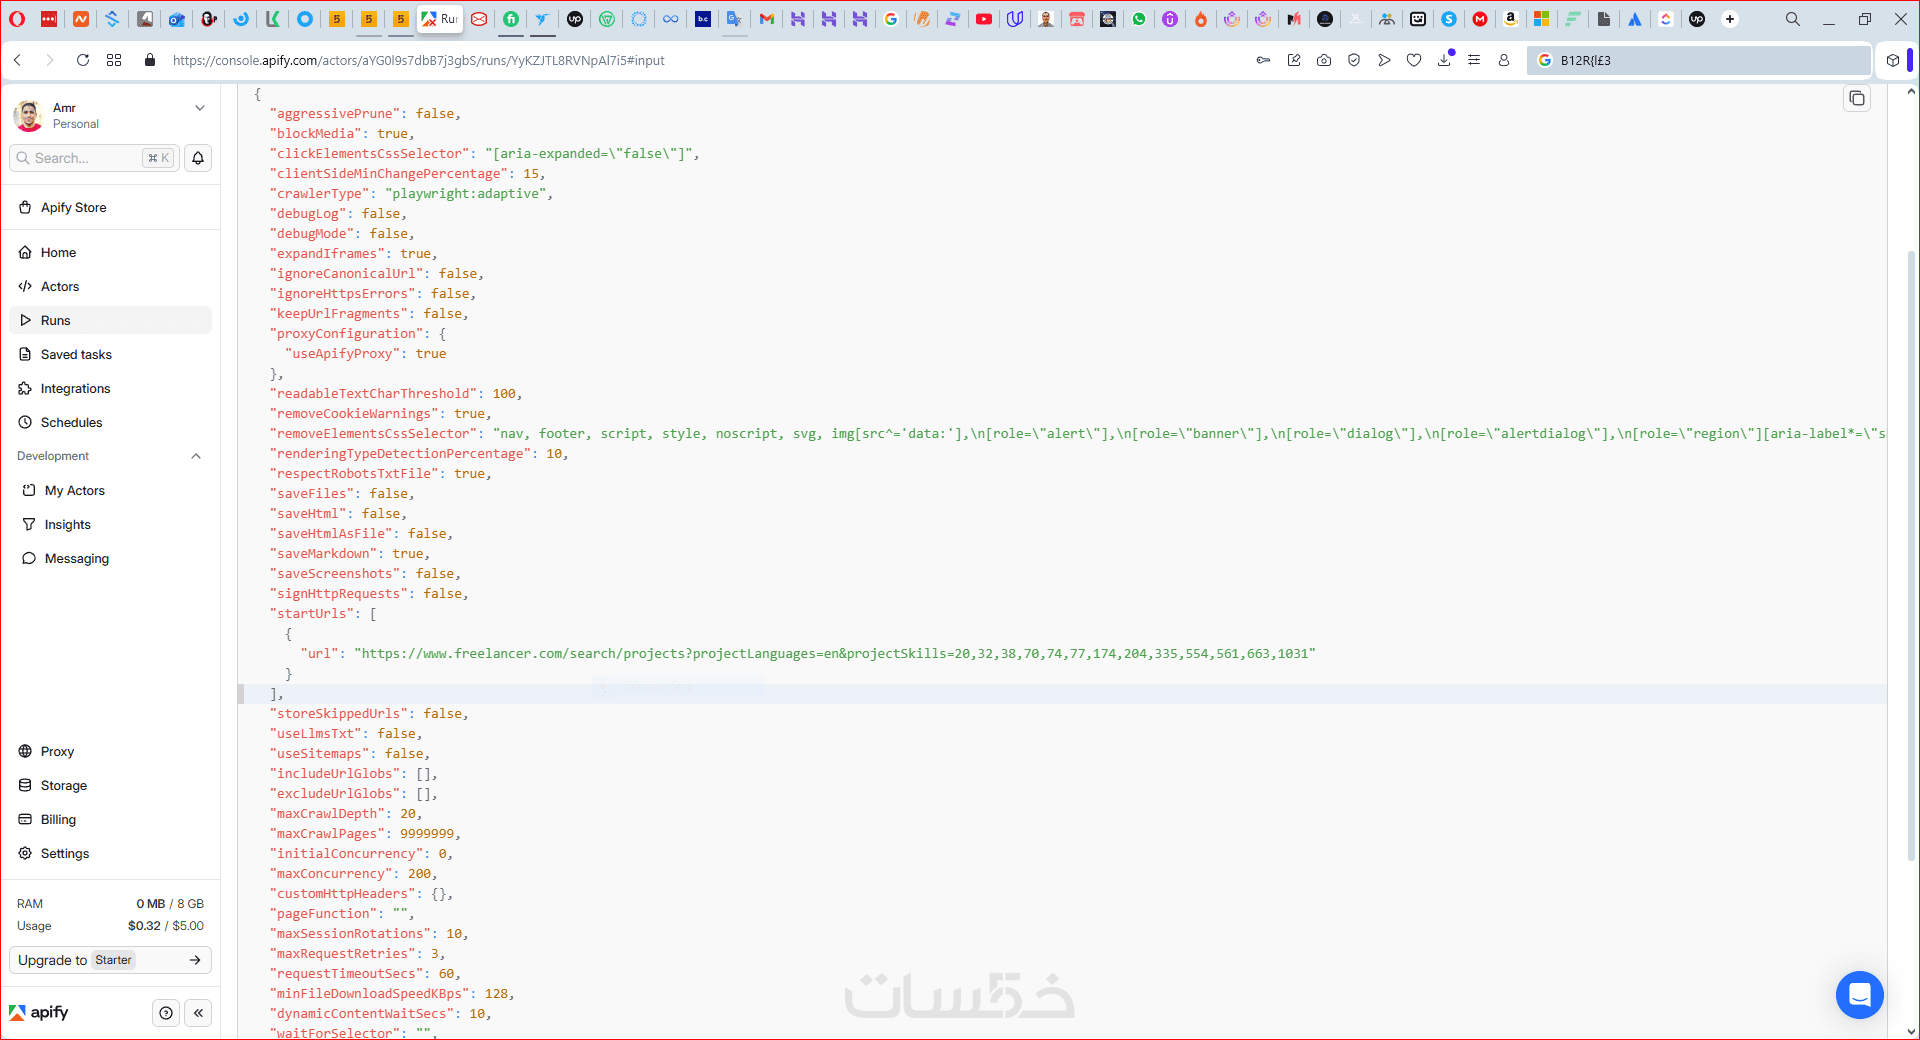Screen dimensions: 1920x1040
Task: Open Integrations page
Action: point(110,388)
